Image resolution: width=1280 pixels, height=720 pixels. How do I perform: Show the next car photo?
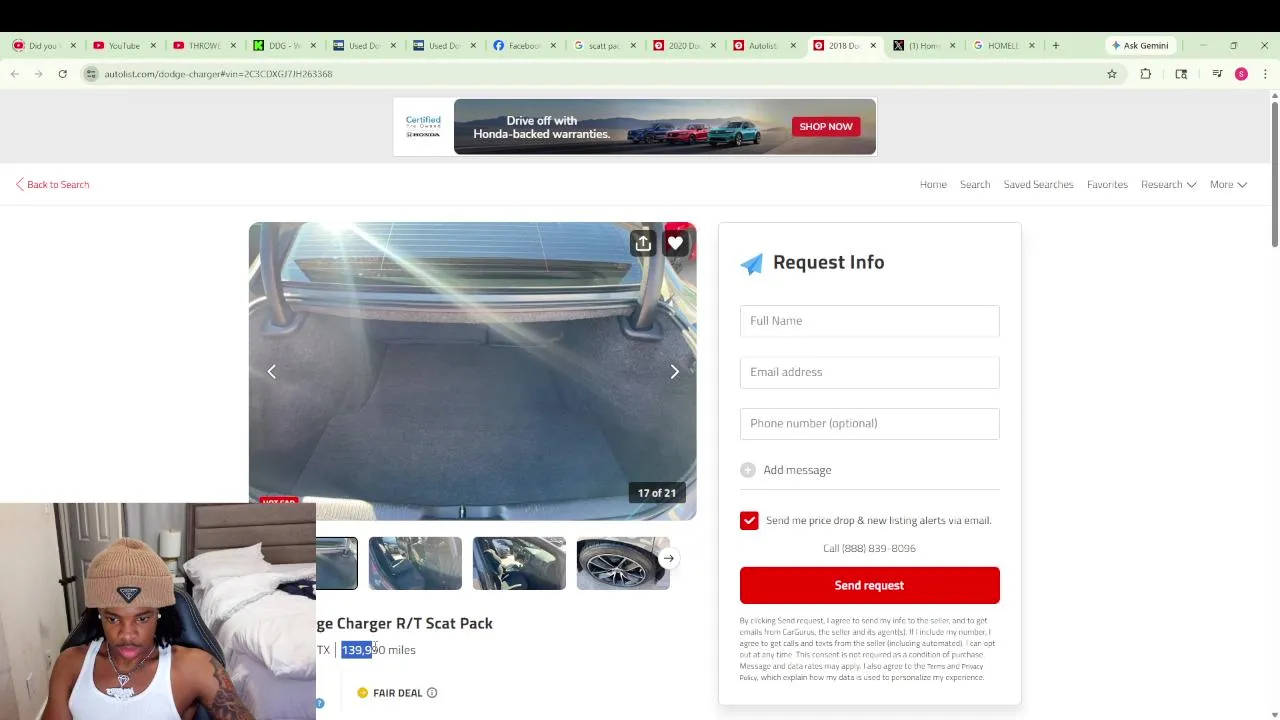click(x=674, y=371)
